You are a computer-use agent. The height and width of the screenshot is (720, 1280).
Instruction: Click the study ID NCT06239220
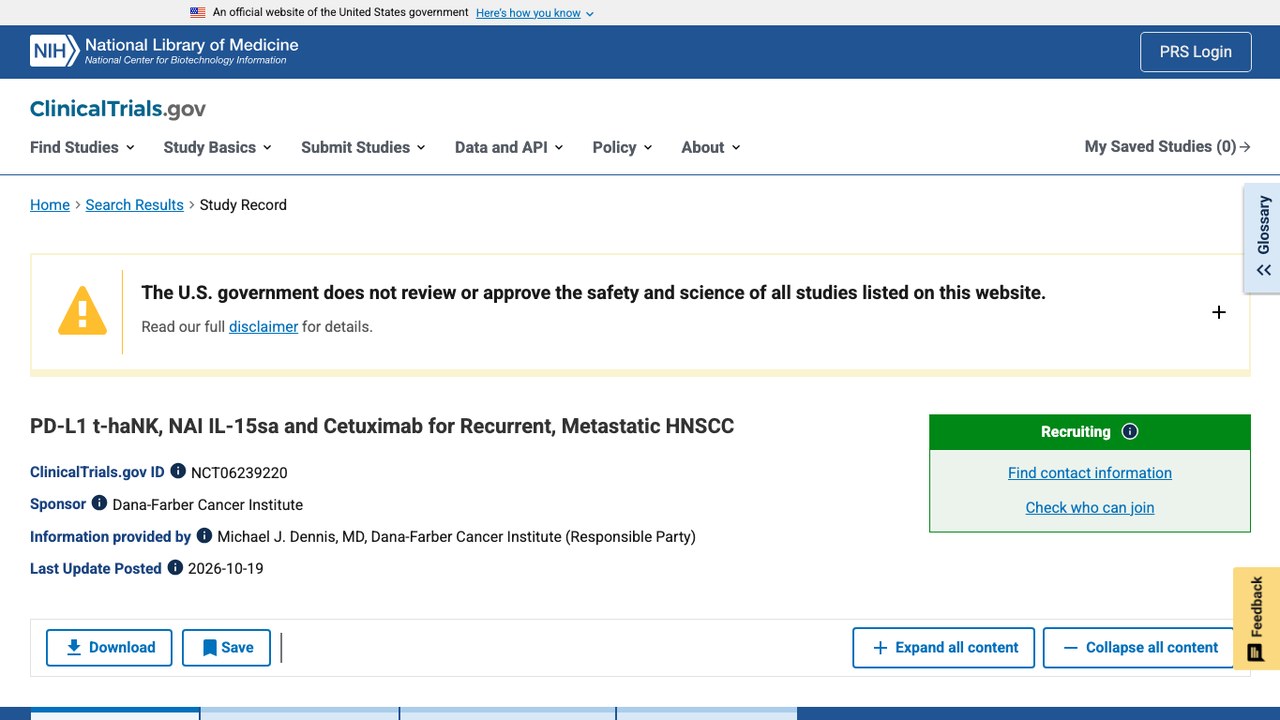239,473
